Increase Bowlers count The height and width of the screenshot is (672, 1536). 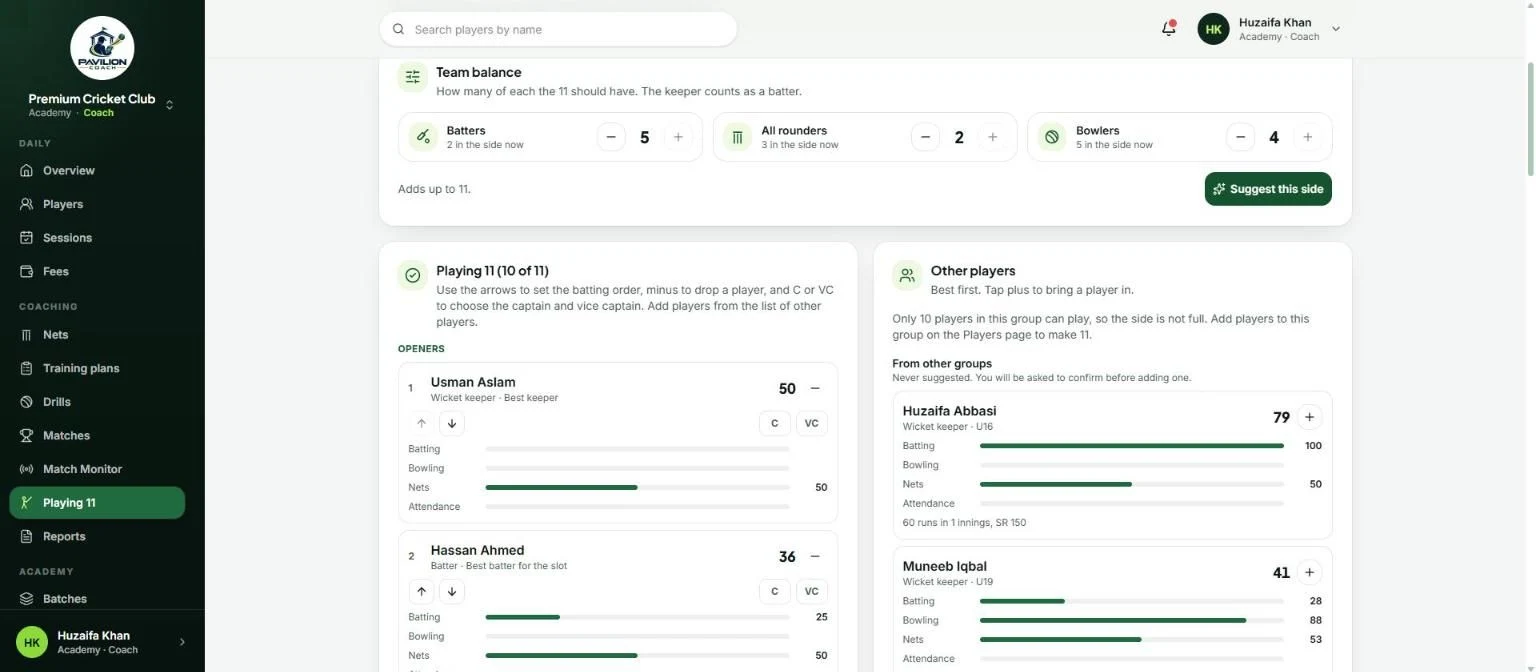1307,137
